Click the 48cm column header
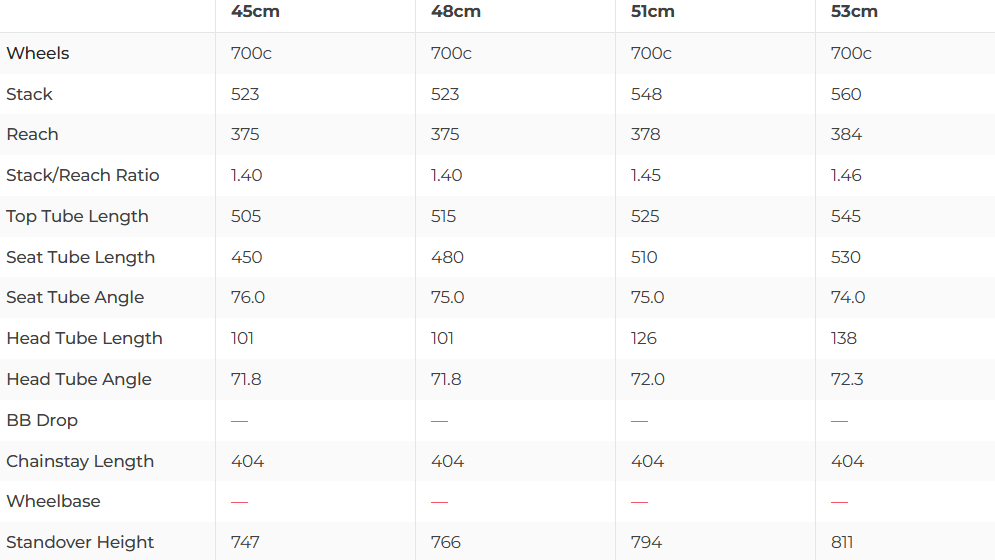This screenshot has height=560, width=995. click(455, 12)
